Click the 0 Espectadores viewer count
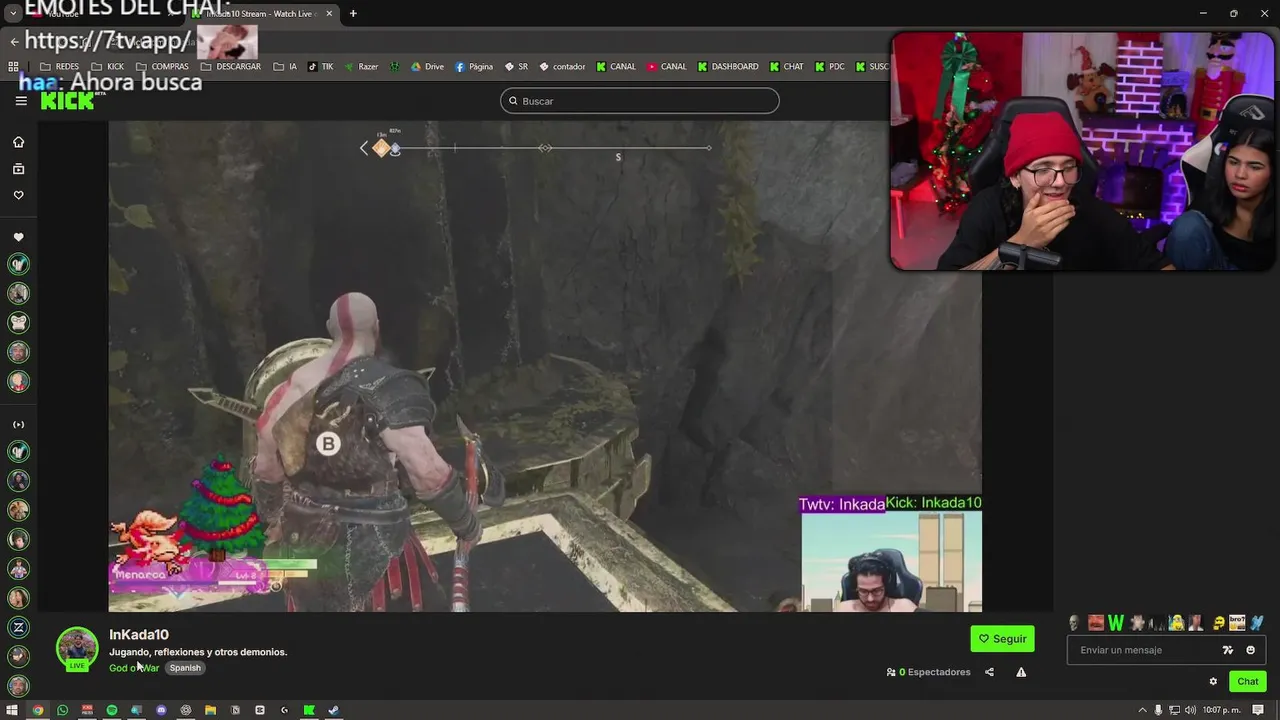1280x720 pixels. (929, 672)
